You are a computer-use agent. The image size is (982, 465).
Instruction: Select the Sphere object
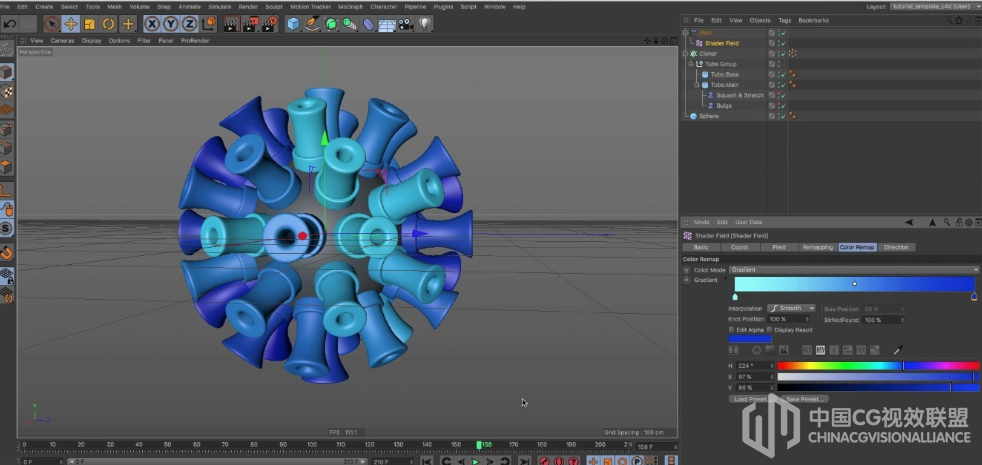pos(709,116)
